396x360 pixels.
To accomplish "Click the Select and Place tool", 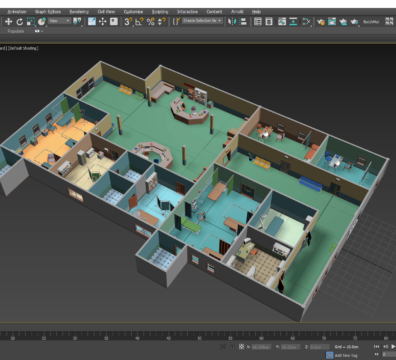I will (41, 22).
